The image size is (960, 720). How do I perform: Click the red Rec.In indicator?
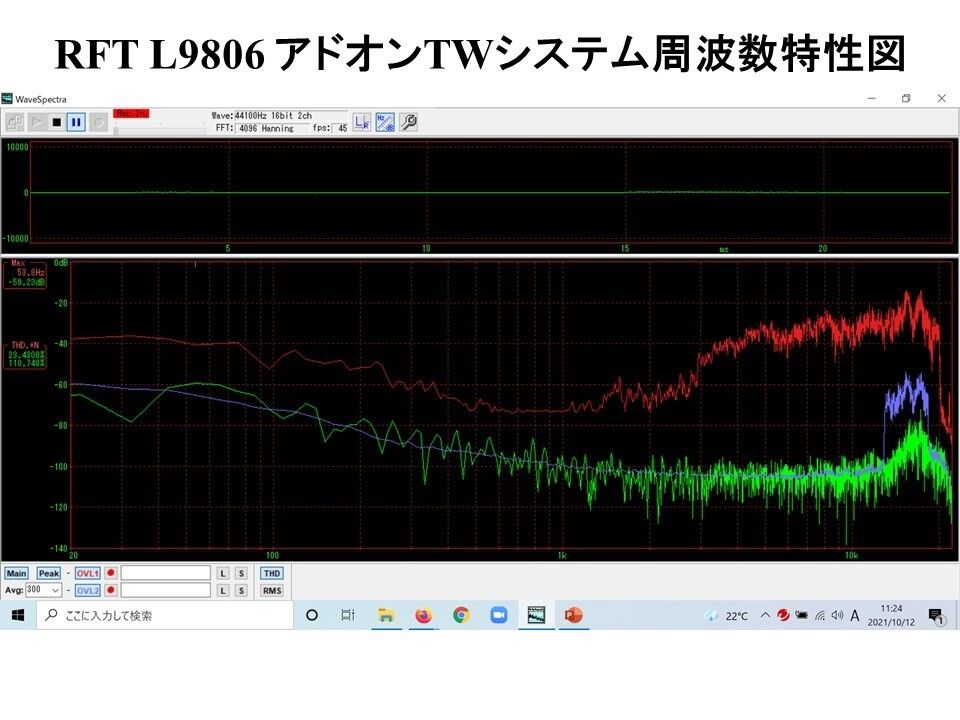tap(131, 114)
